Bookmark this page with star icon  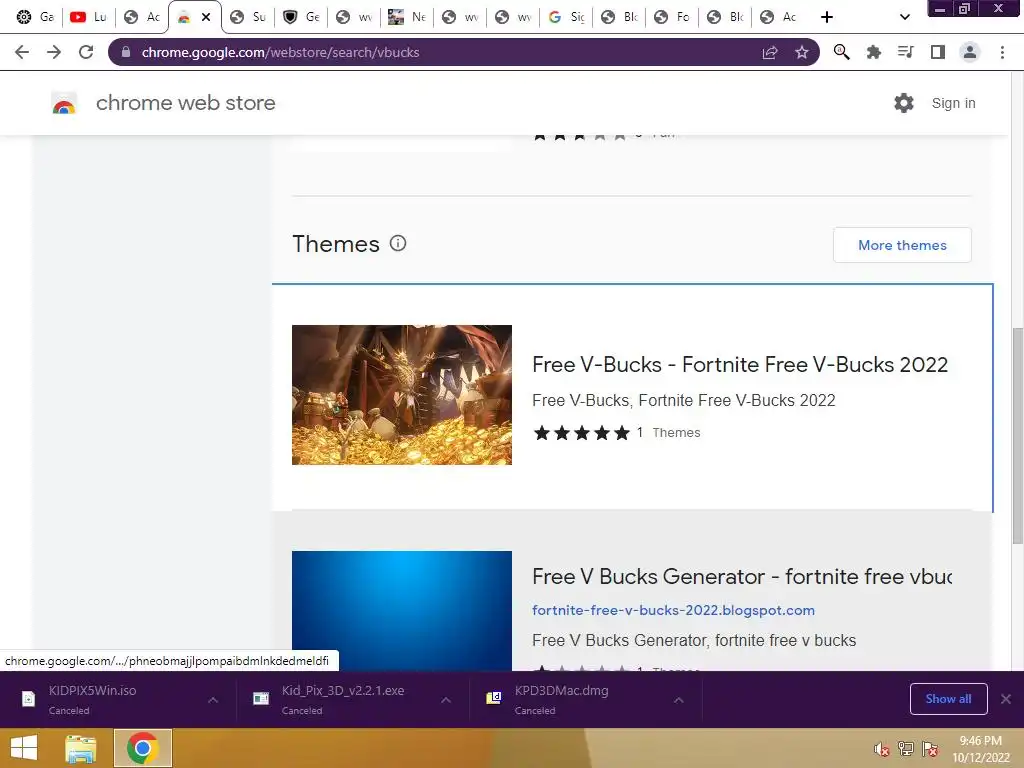[802, 52]
